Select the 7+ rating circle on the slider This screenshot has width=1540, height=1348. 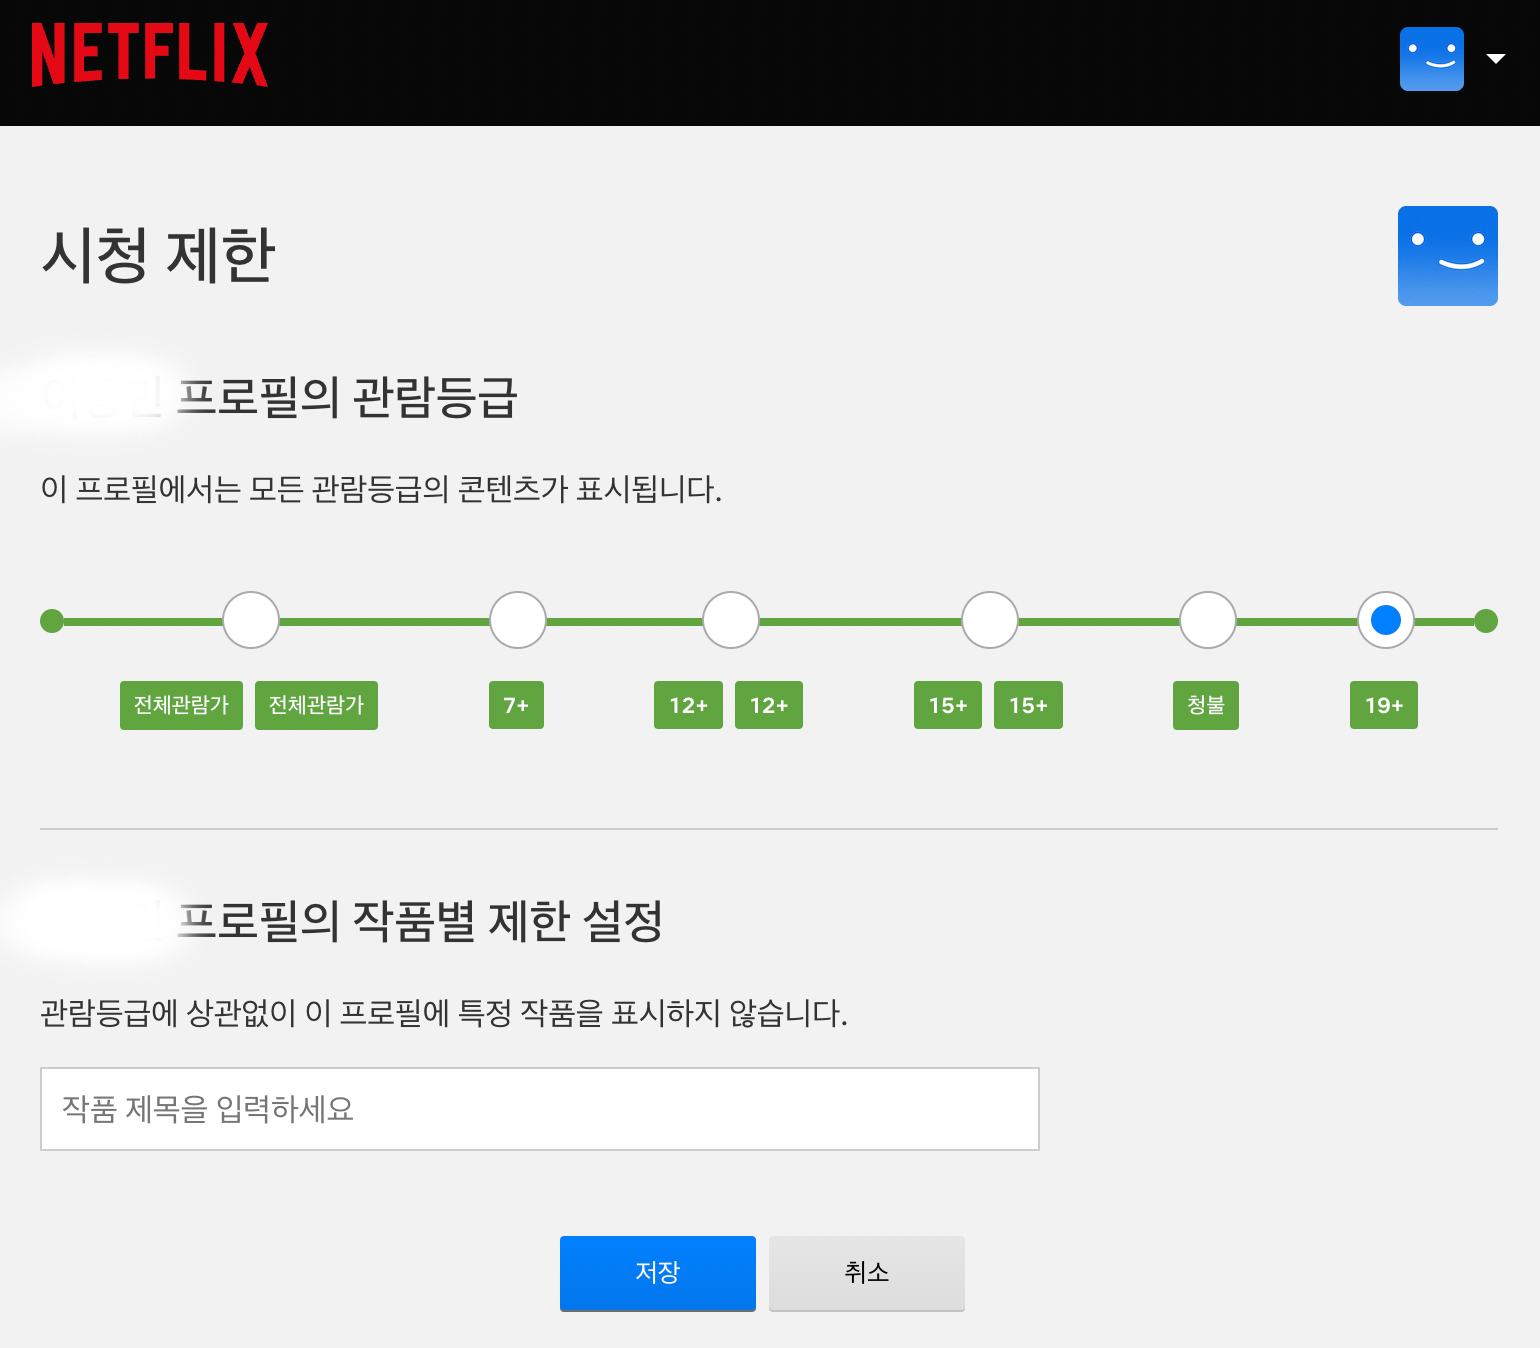(x=518, y=620)
